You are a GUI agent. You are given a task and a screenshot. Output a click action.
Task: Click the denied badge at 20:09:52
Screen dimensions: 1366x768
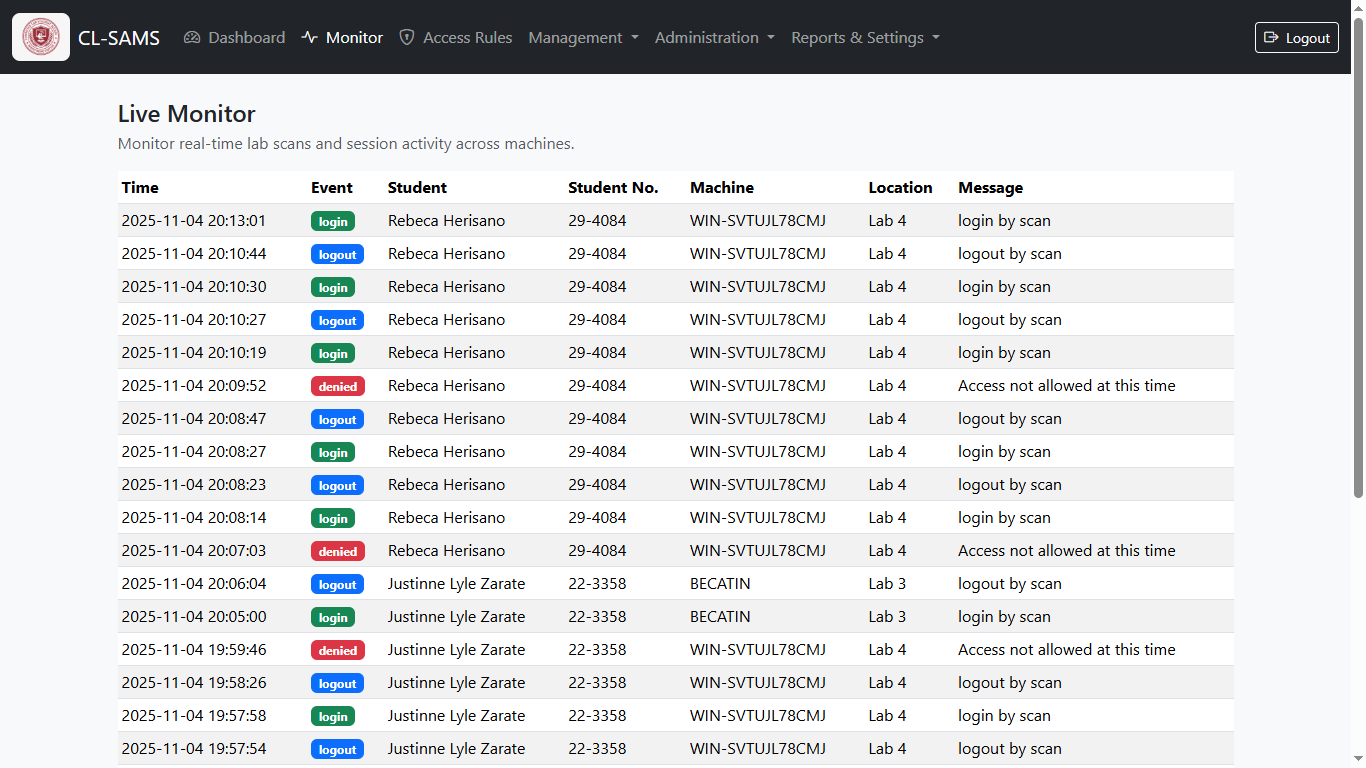tap(338, 386)
